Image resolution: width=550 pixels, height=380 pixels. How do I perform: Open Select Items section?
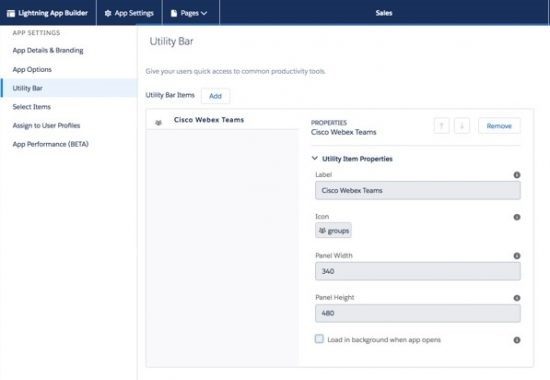pyautogui.click(x=32, y=107)
